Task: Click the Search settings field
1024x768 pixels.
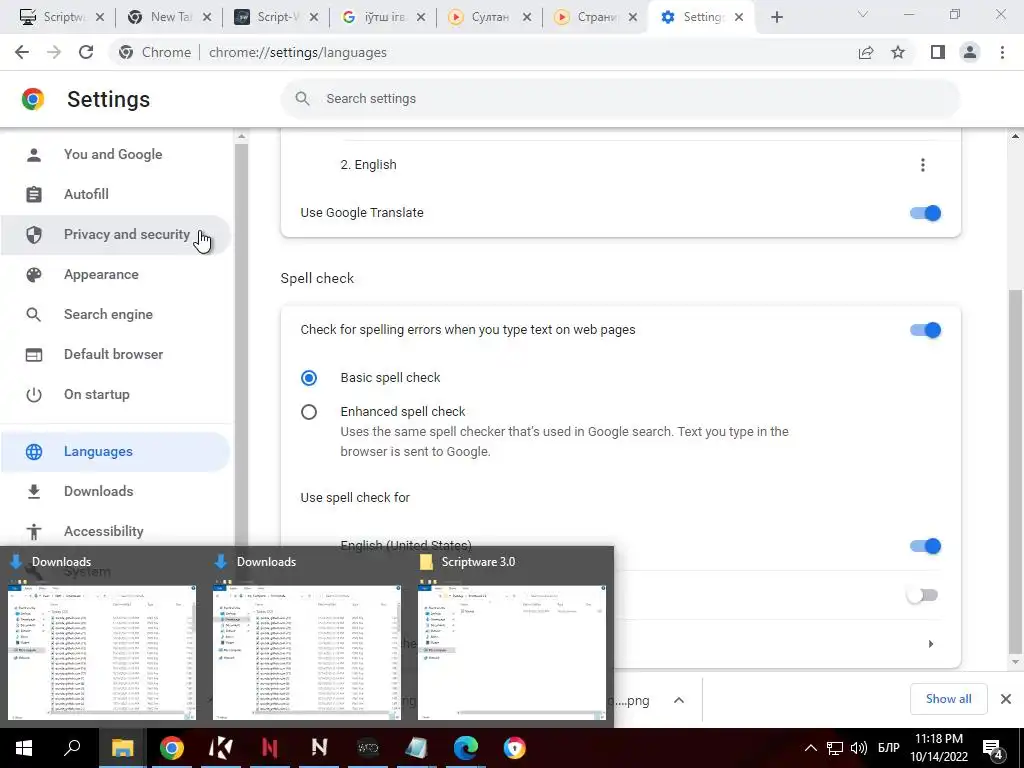Action: (x=620, y=99)
